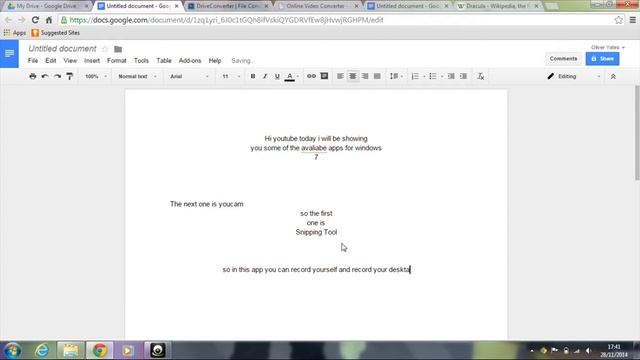
Task: Insert a comment from the toolbar
Action: click(x=324, y=76)
